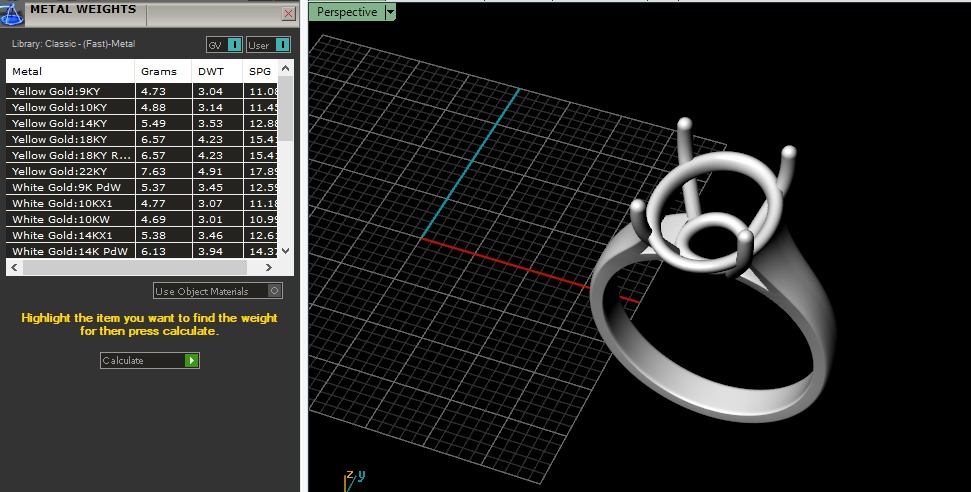Click the 7.63 grams value
This screenshot has width=971, height=492.
pyautogui.click(x=153, y=172)
